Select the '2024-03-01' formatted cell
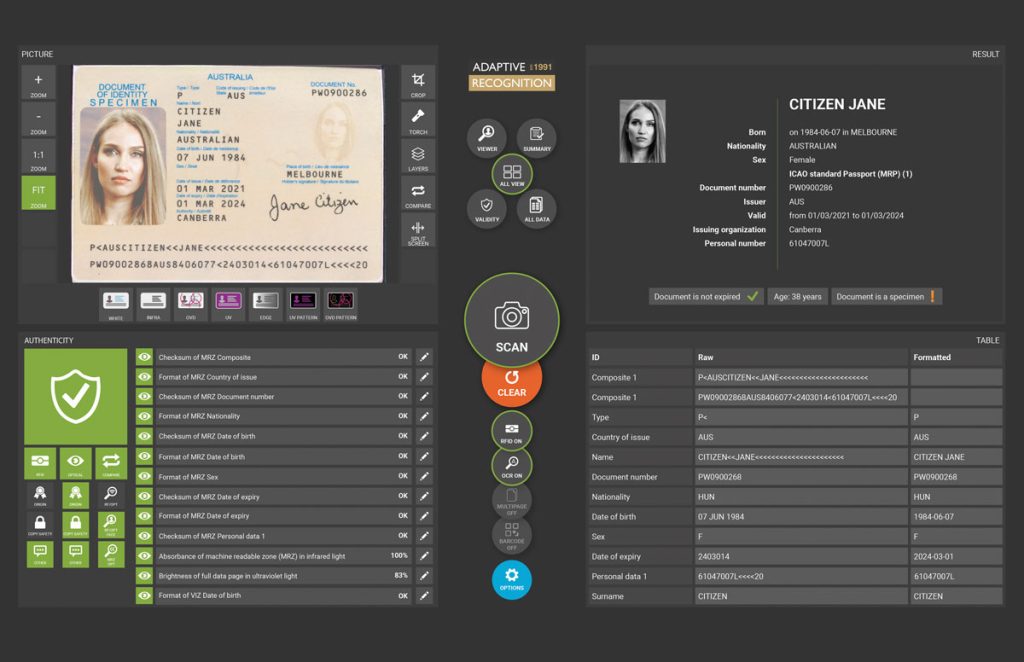The width and height of the screenshot is (1024, 662). (x=955, y=556)
